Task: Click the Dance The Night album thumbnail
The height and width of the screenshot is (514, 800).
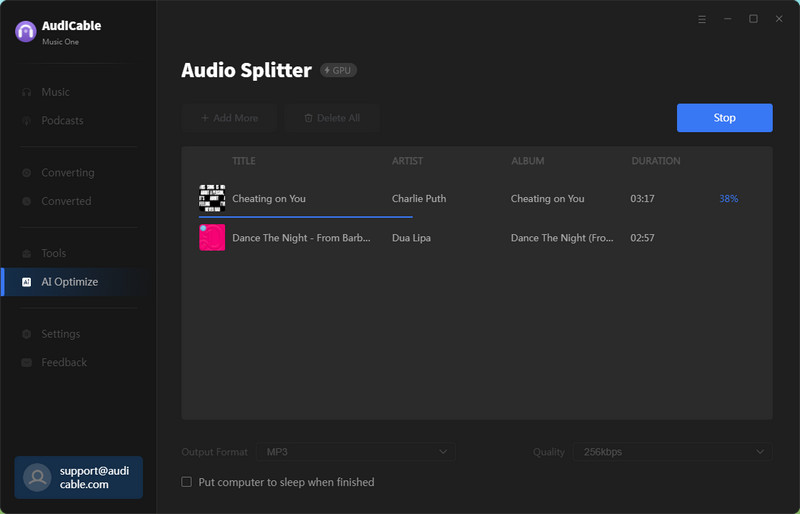Action: coord(212,238)
